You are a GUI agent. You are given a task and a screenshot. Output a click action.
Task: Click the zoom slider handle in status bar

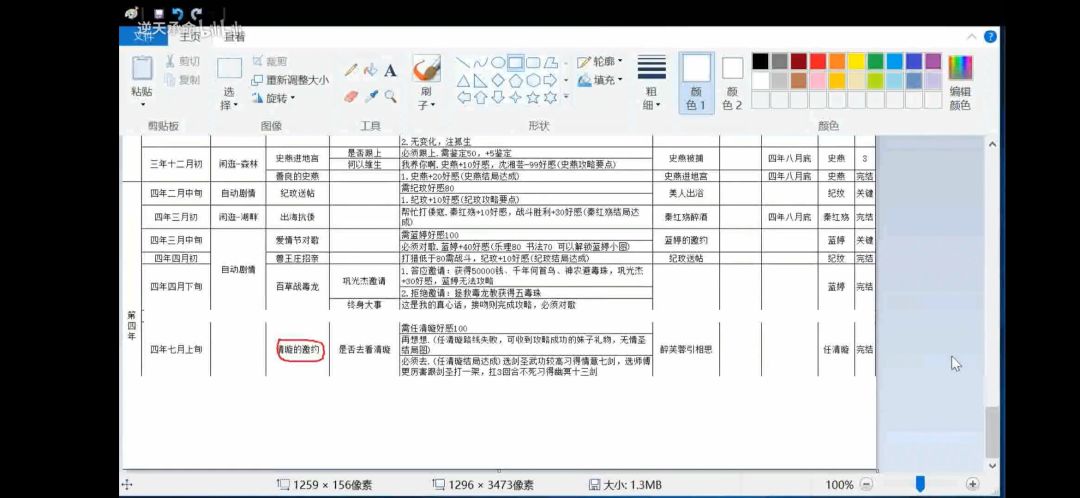(x=920, y=484)
